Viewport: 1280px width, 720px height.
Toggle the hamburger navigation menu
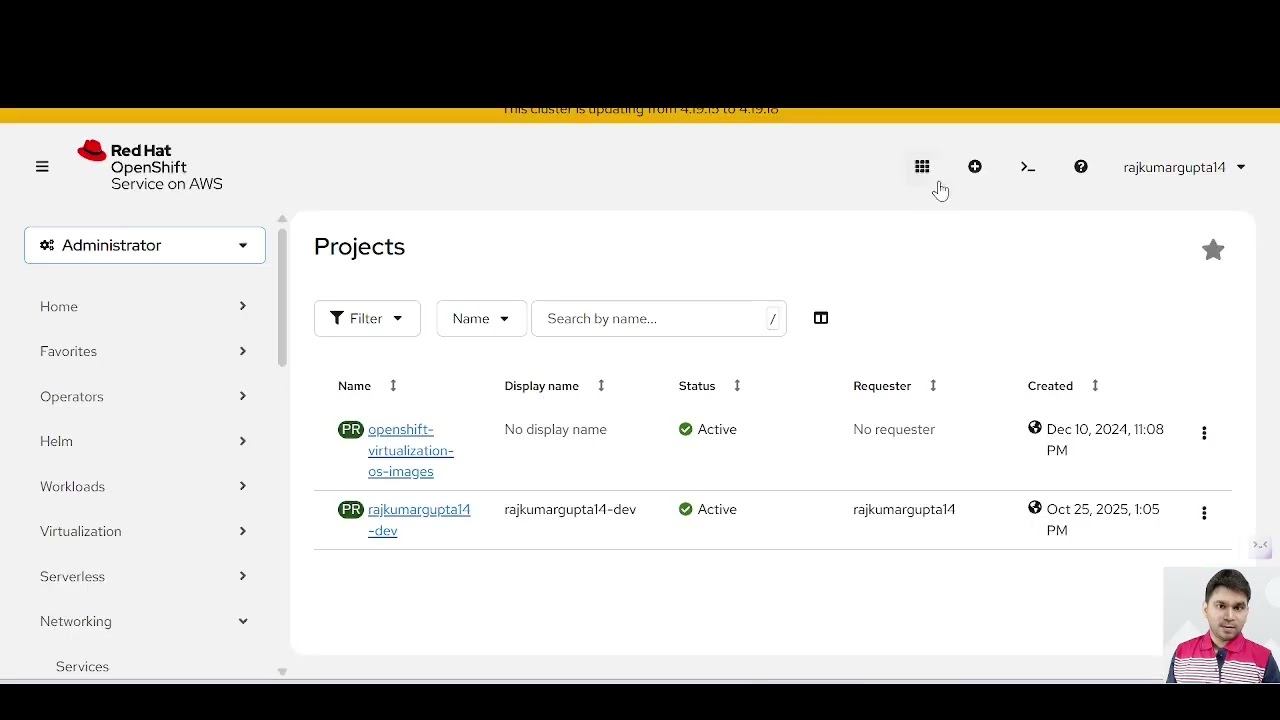[x=42, y=167]
